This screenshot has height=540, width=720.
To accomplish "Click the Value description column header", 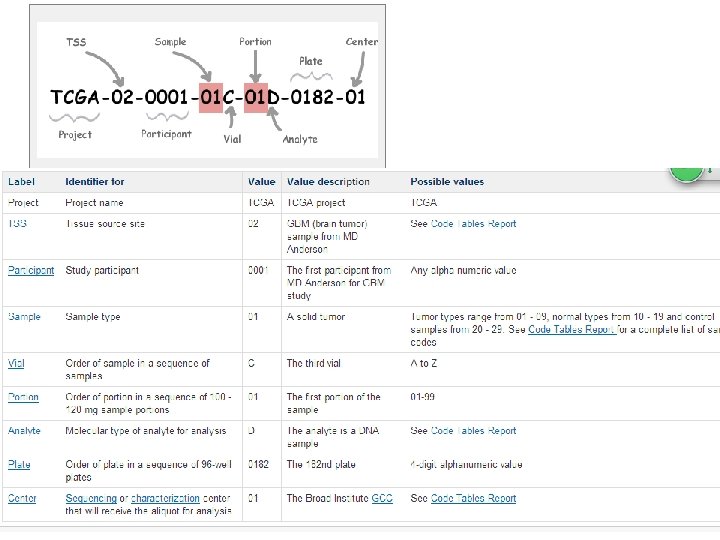I will [328, 182].
